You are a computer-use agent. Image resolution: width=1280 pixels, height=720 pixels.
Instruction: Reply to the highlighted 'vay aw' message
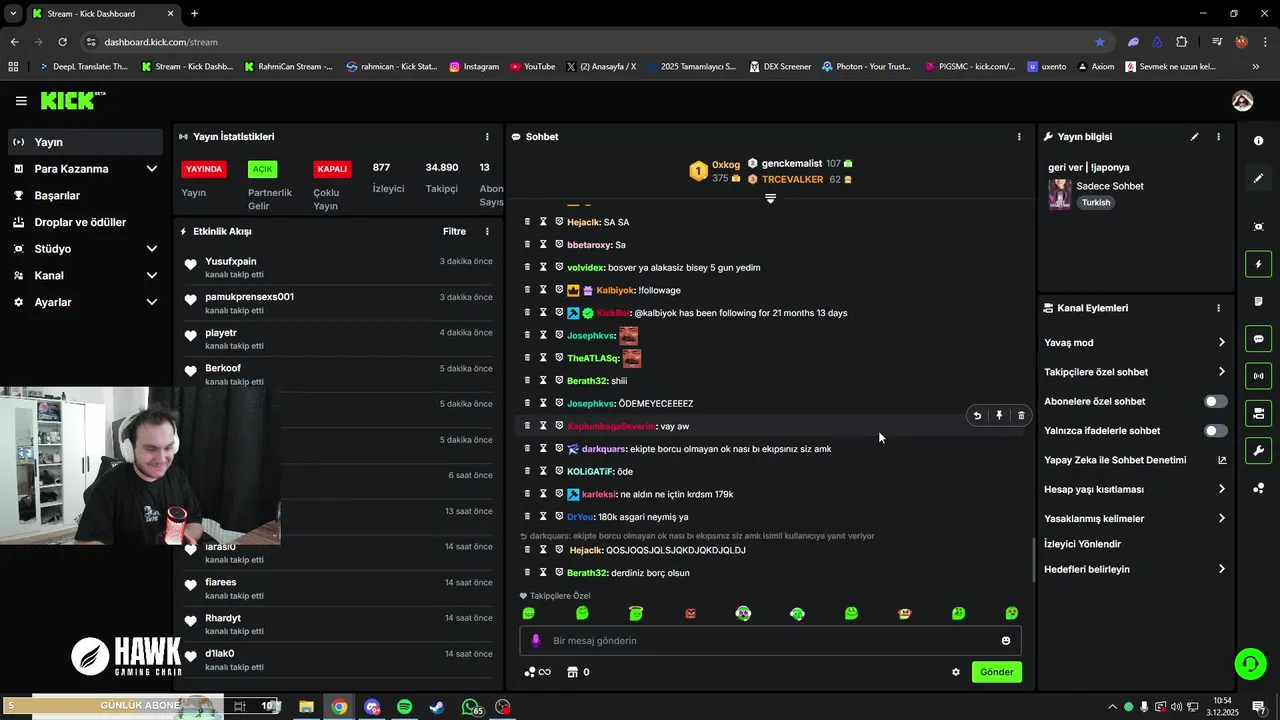tap(977, 415)
